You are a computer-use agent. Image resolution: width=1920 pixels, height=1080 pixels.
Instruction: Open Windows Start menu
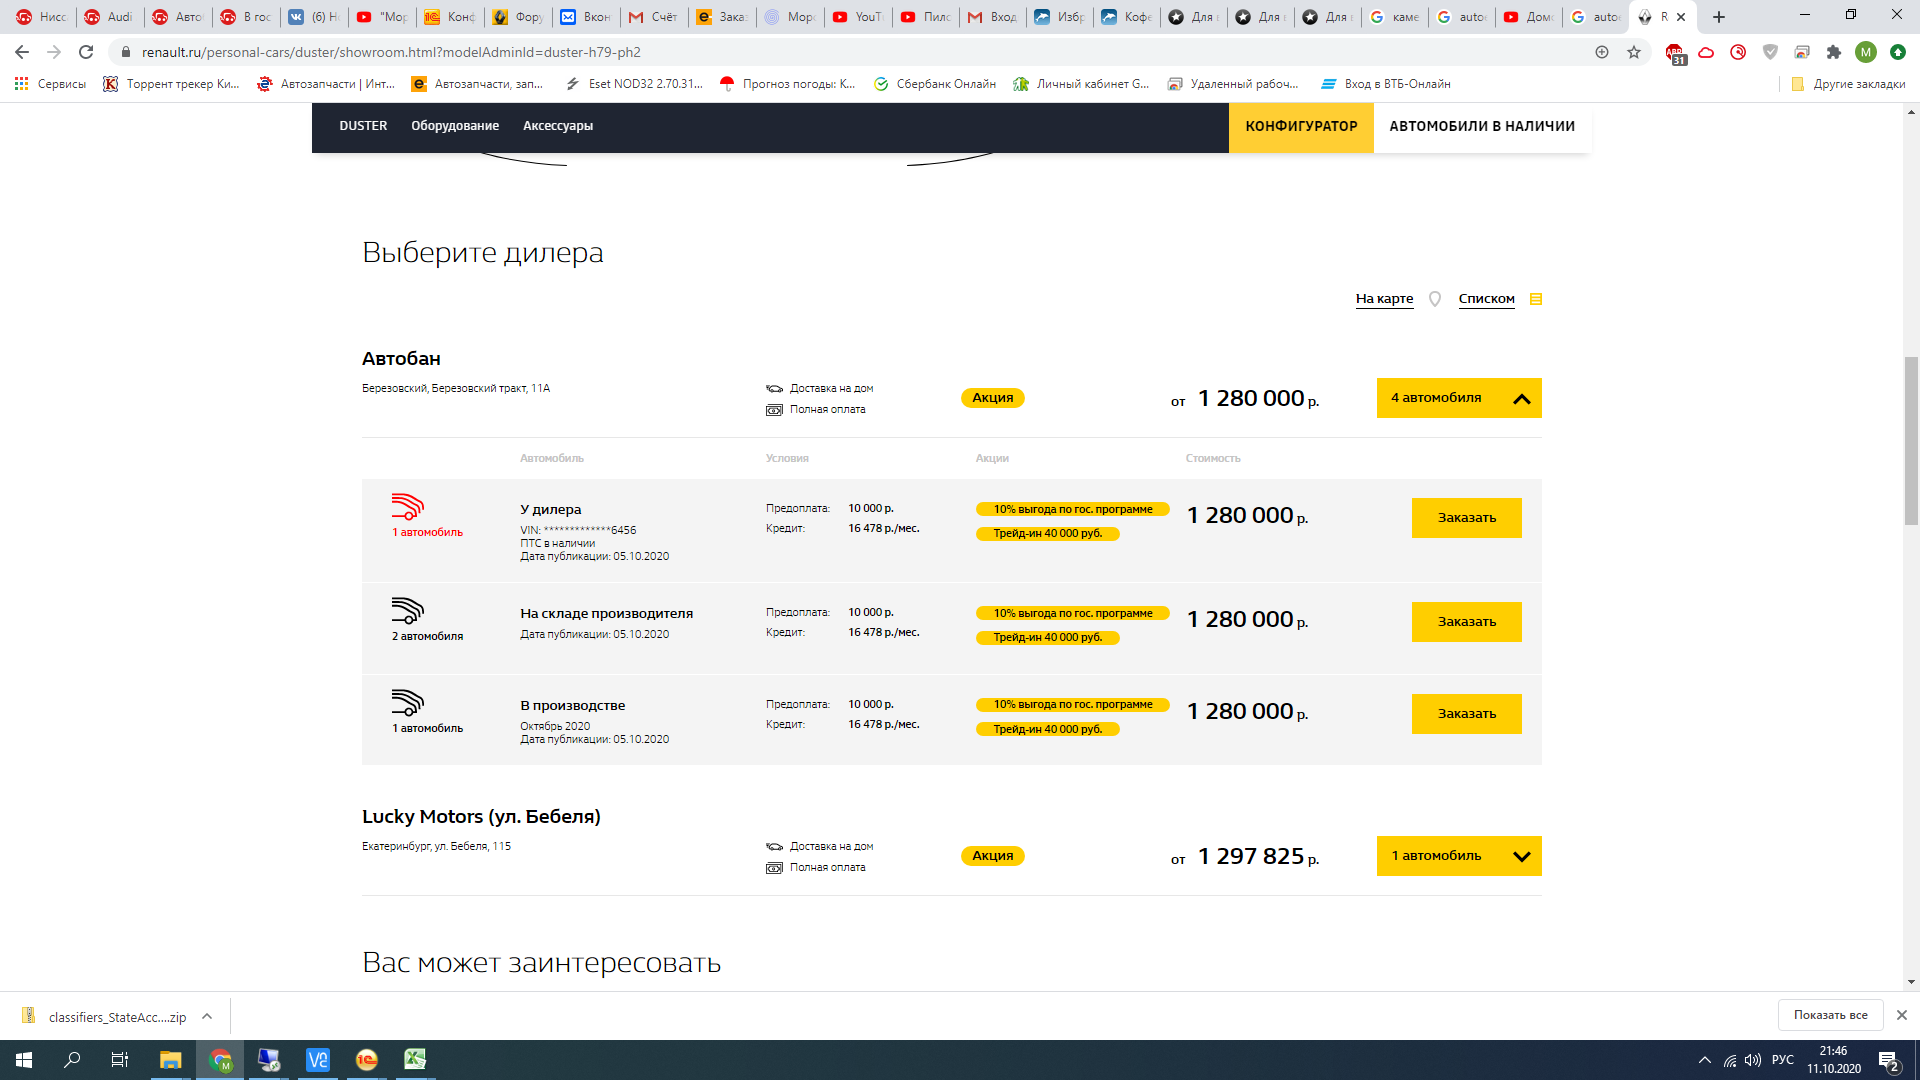point(24,1060)
